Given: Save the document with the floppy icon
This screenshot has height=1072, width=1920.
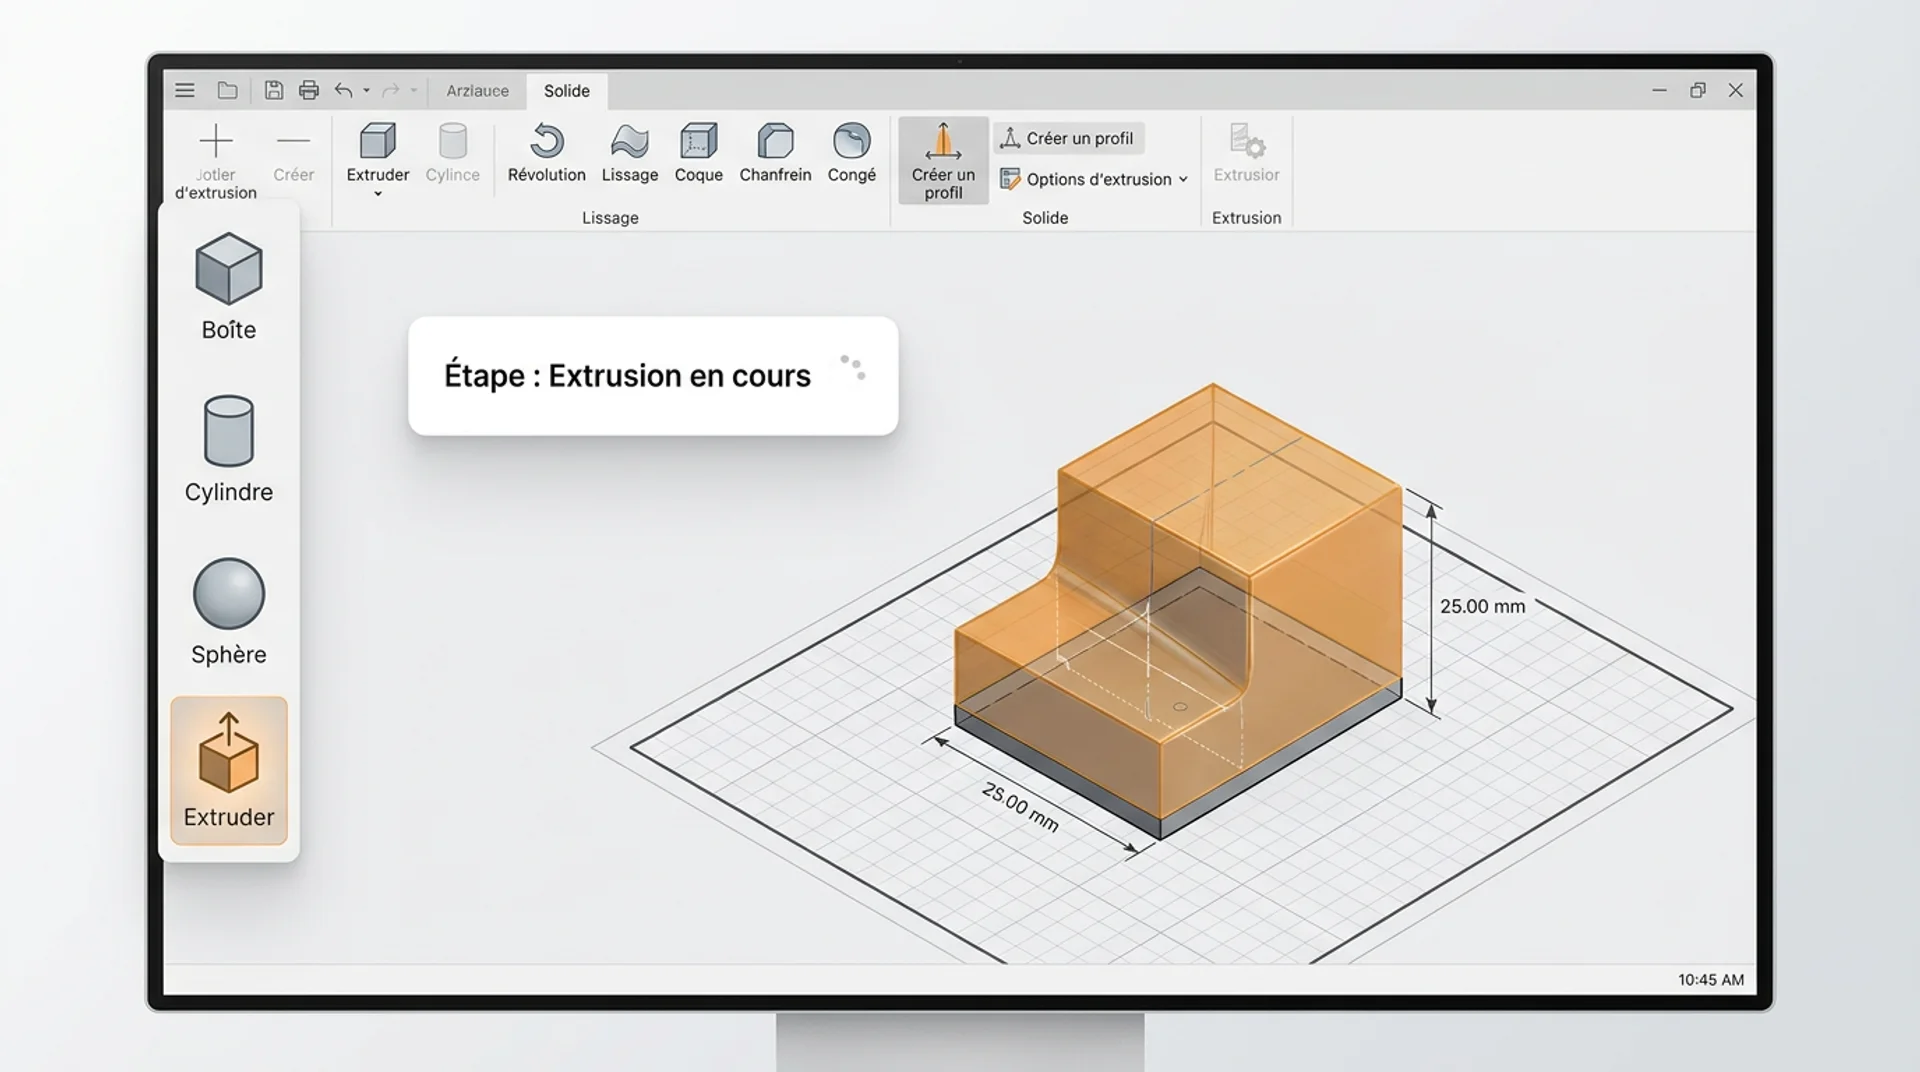Looking at the screenshot, I should 273,90.
